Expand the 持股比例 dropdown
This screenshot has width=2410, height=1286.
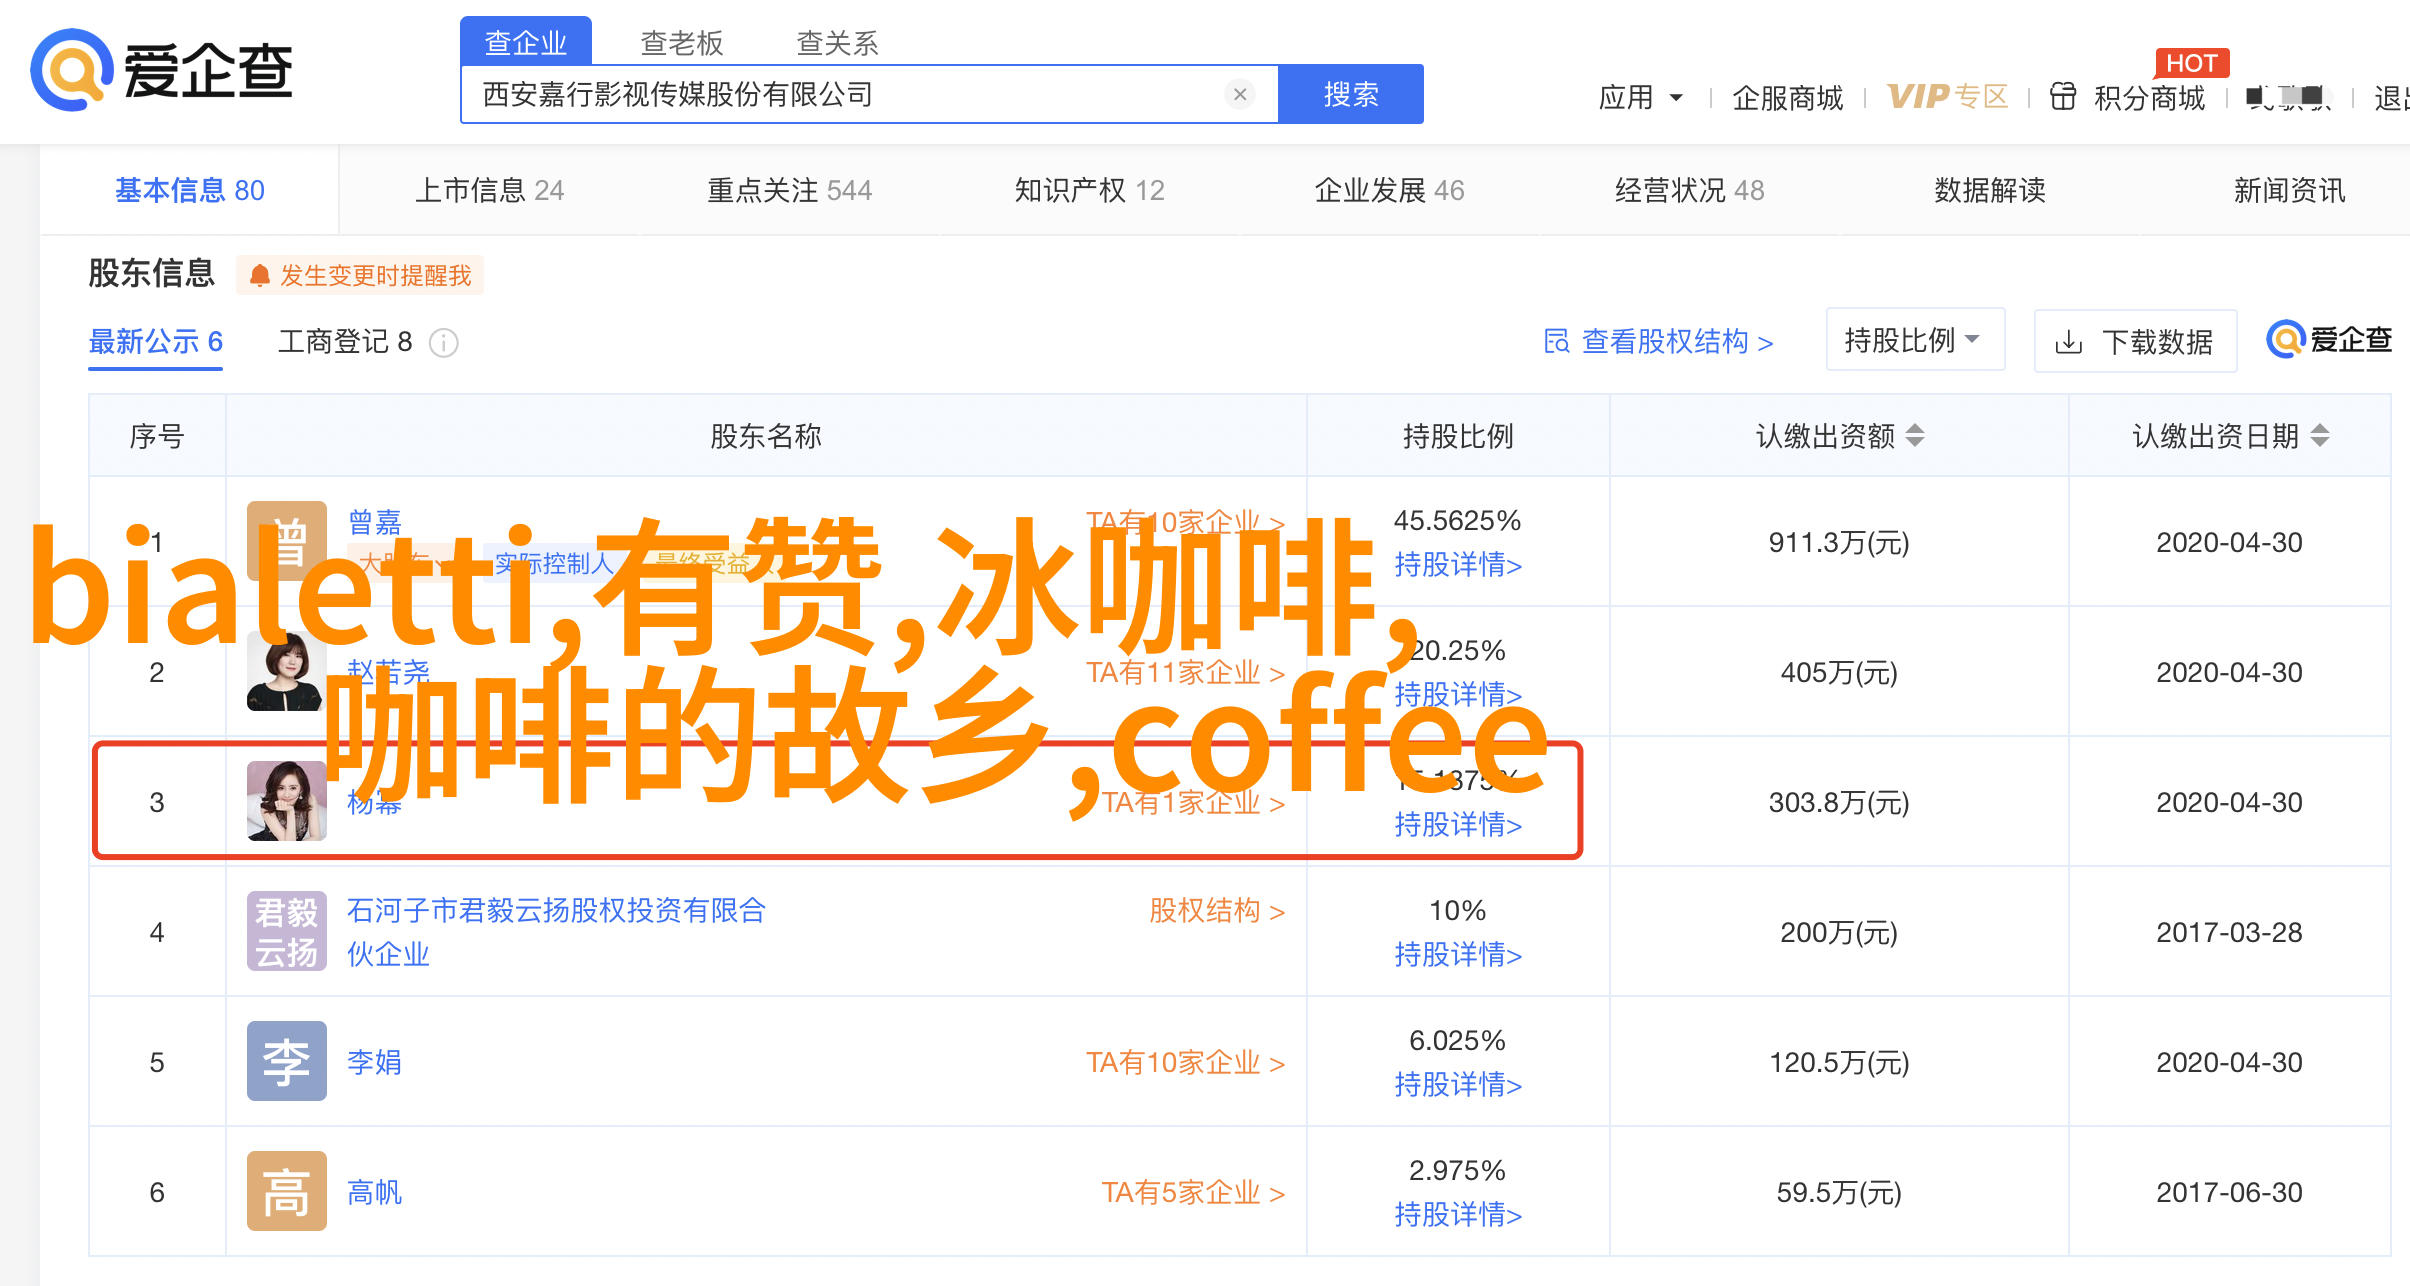coord(1915,340)
